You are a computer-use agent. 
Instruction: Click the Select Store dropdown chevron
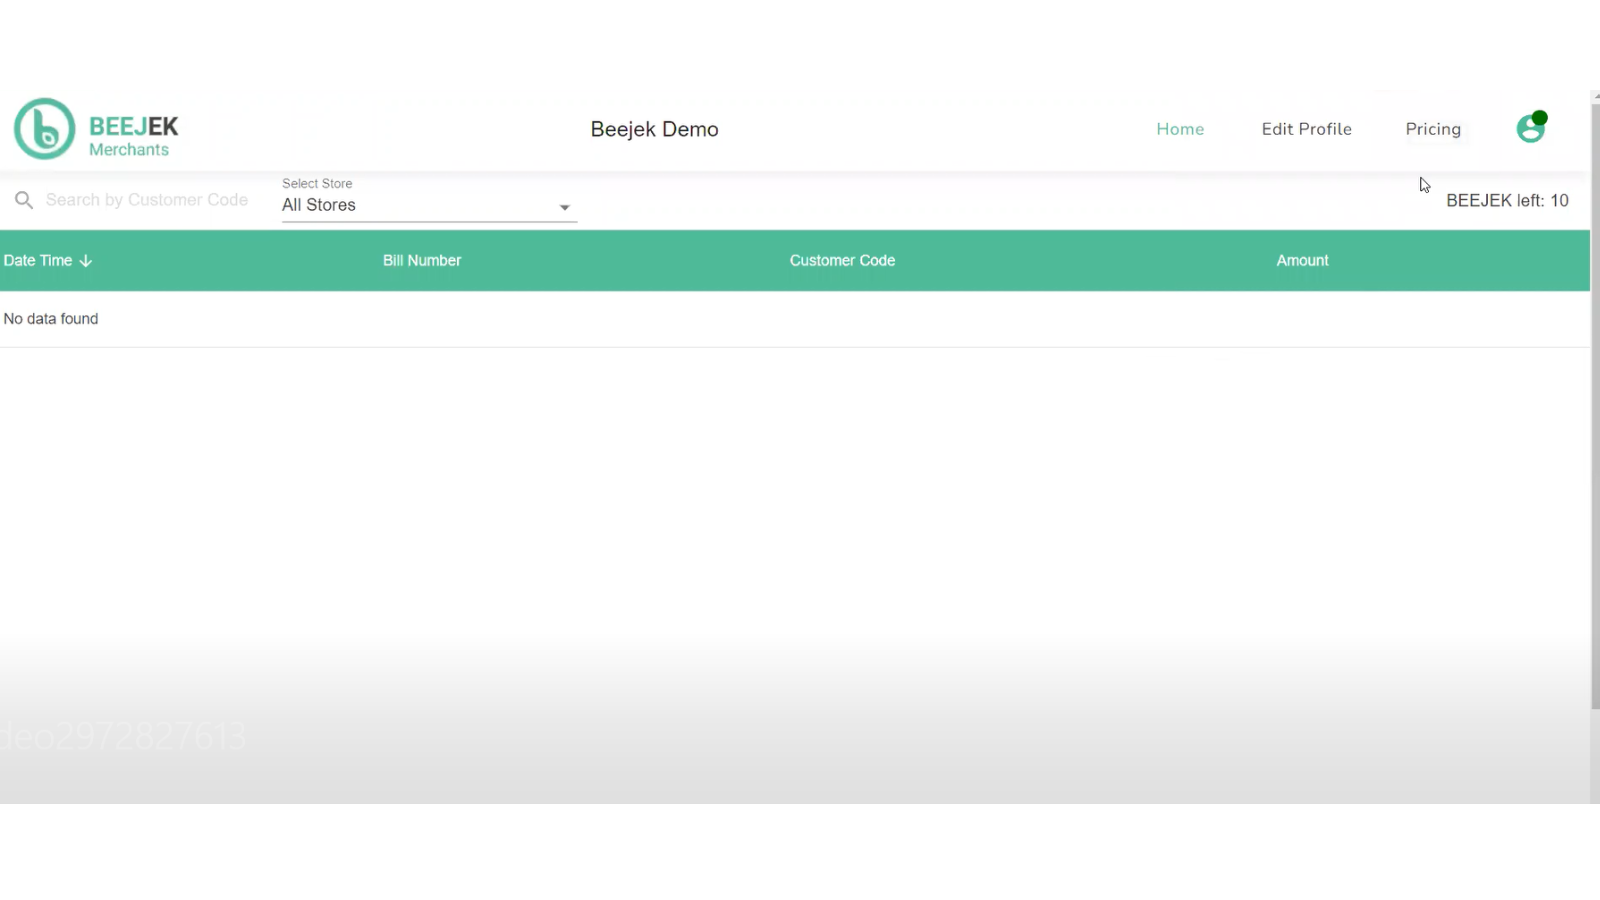pyautogui.click(x=565, y=207)
